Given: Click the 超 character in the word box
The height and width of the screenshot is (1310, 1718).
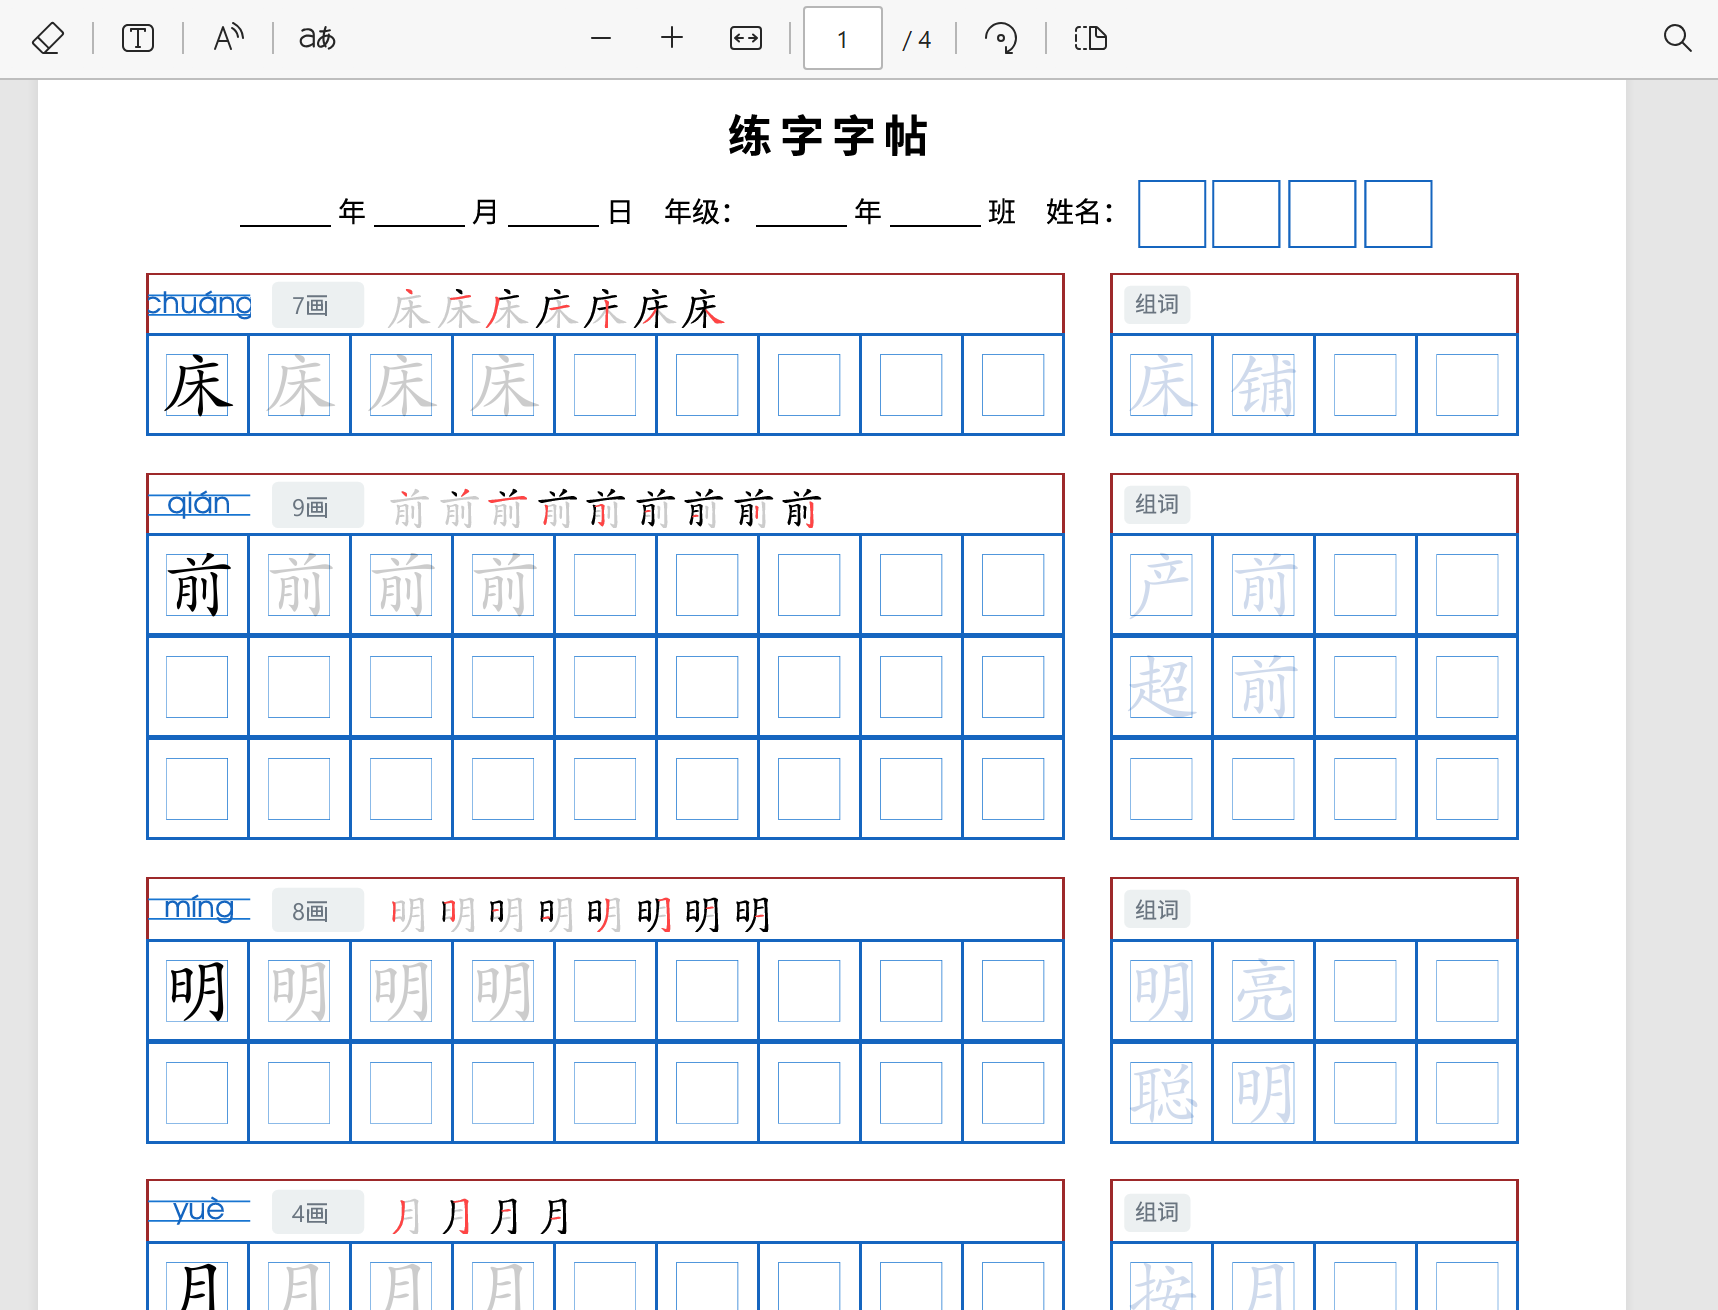Looking at the screenshot, I should (x=1162, y=687).
